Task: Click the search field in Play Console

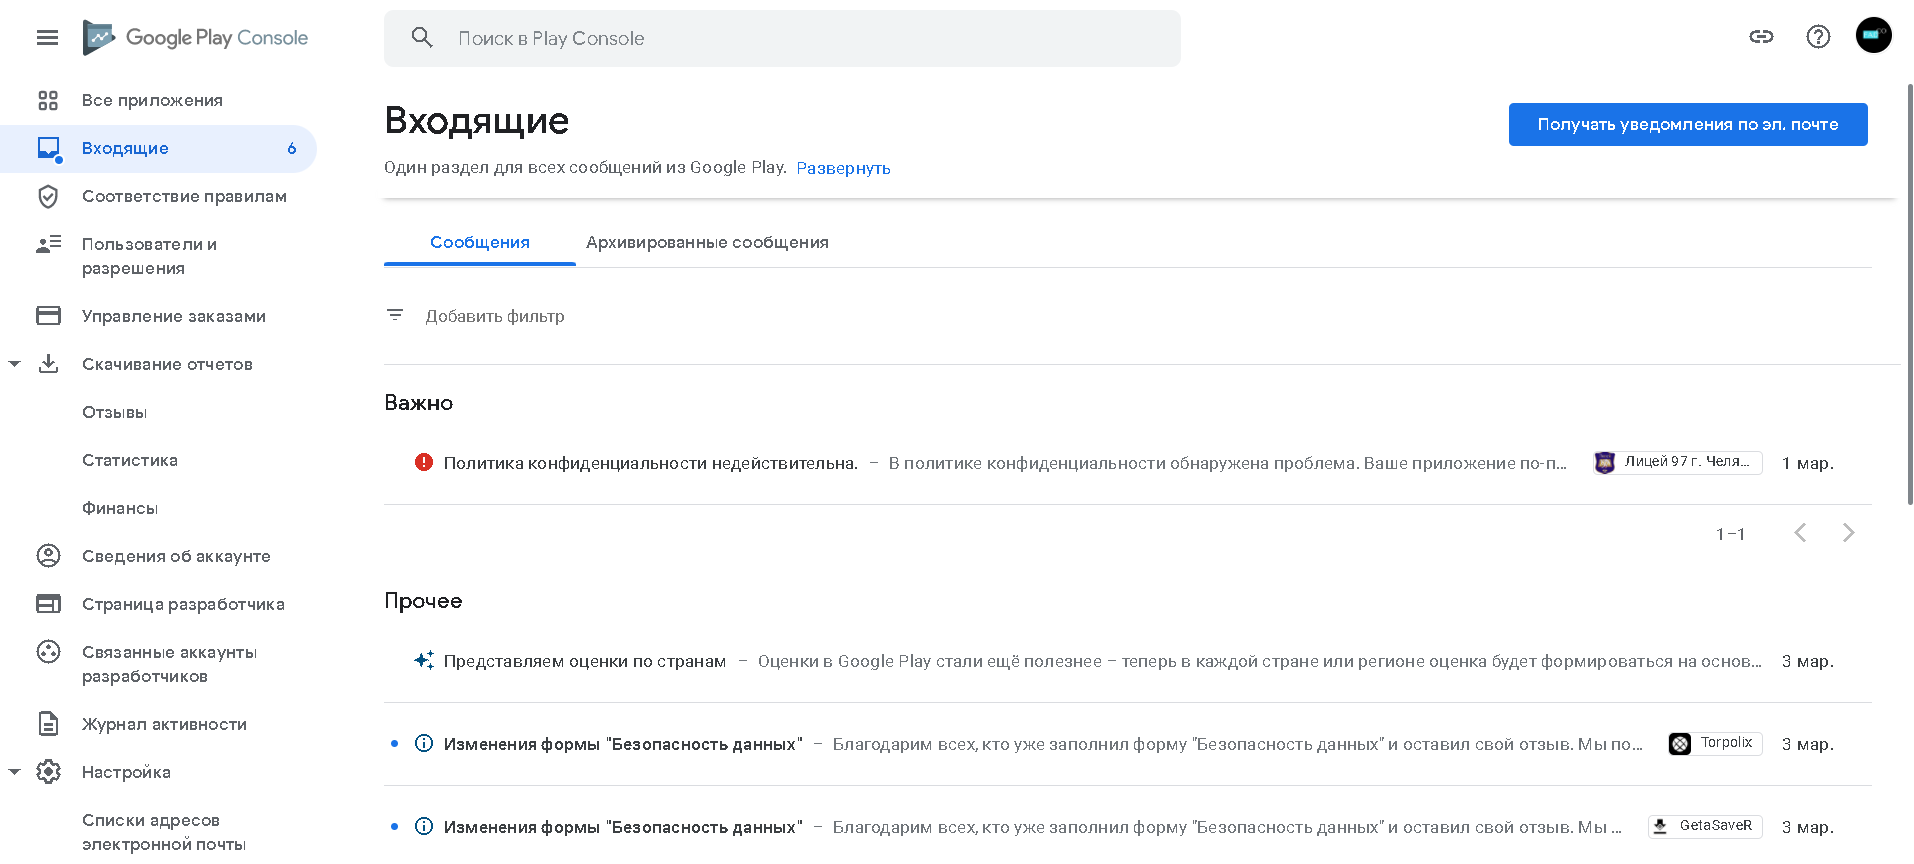Action: click(x=782, y=38)
